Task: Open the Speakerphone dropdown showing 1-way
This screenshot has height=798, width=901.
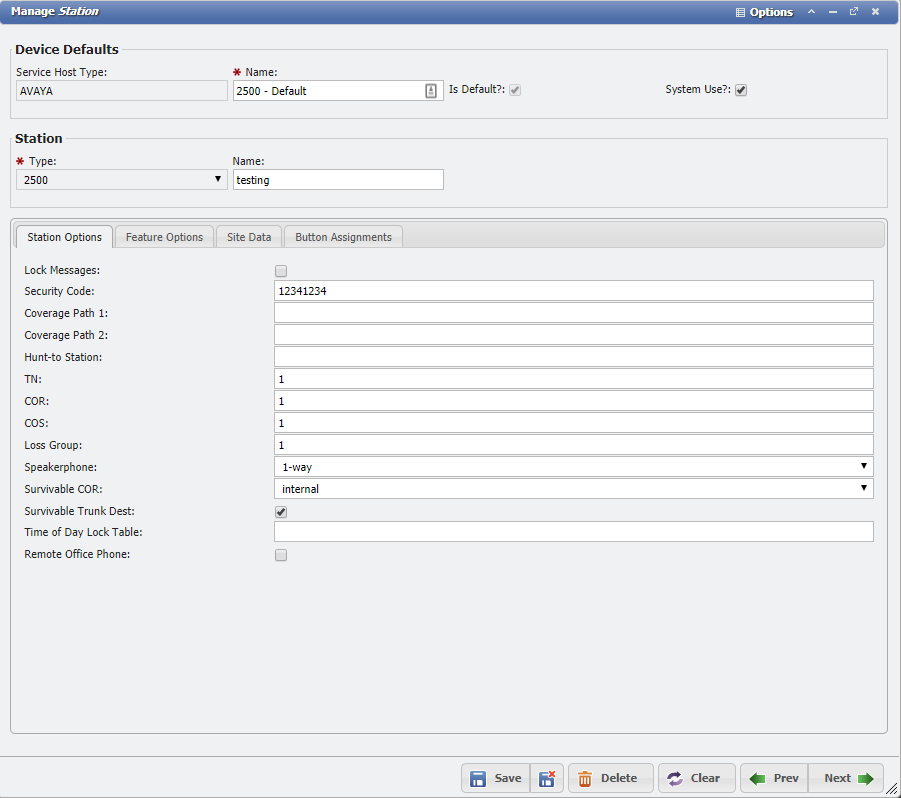Action: [863, 467]
